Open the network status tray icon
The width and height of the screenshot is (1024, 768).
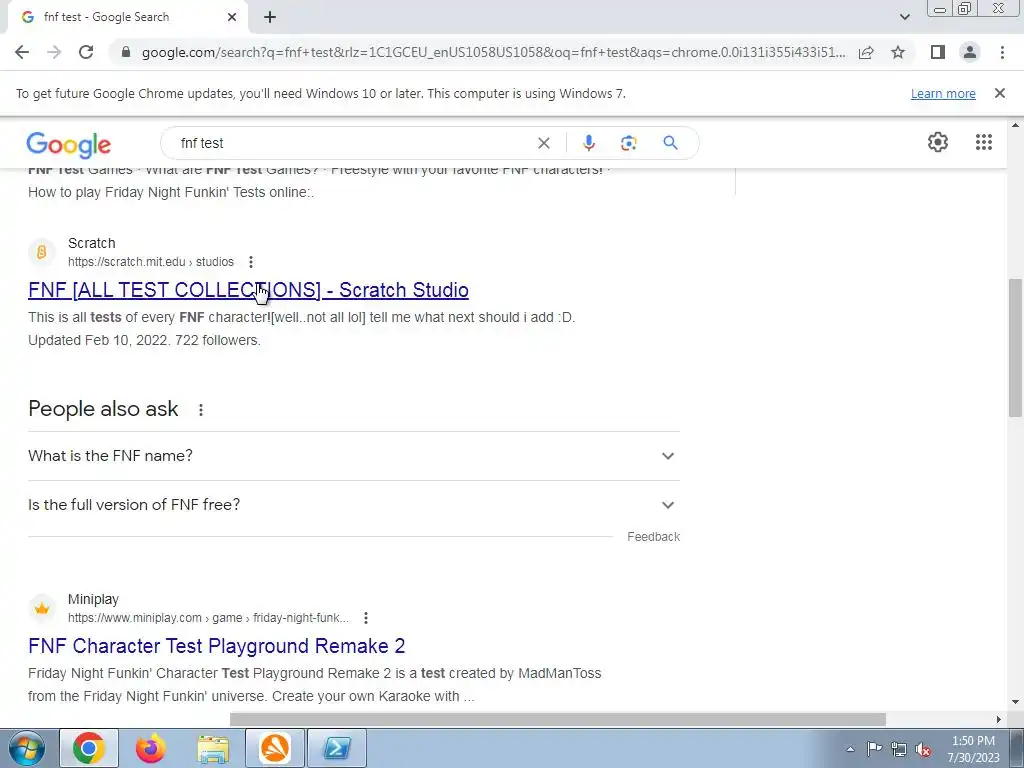click(x=899, y=749)
